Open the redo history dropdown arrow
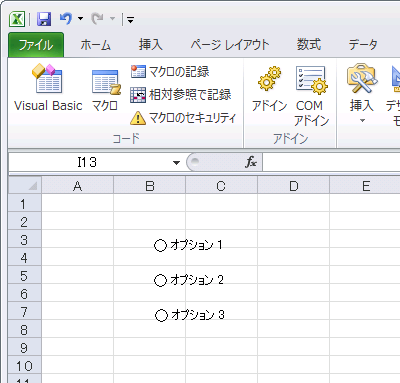The height and width of the screenshot is (383, 400). (112, 19)
